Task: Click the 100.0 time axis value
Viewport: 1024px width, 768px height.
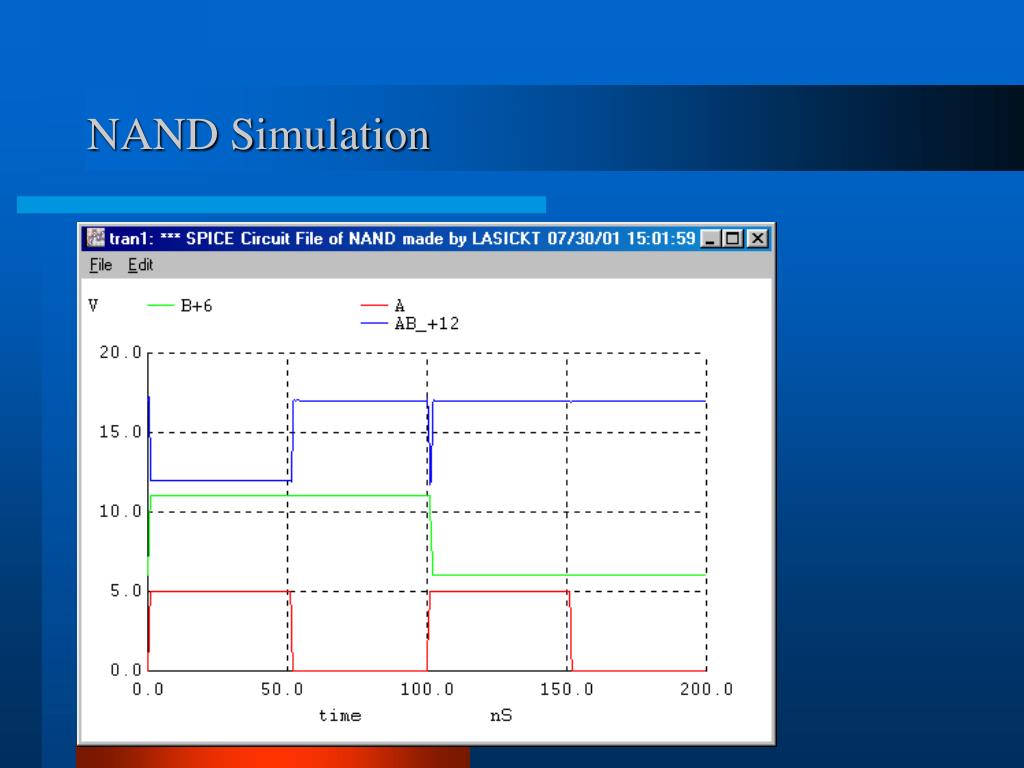Action: pos(427,690)
